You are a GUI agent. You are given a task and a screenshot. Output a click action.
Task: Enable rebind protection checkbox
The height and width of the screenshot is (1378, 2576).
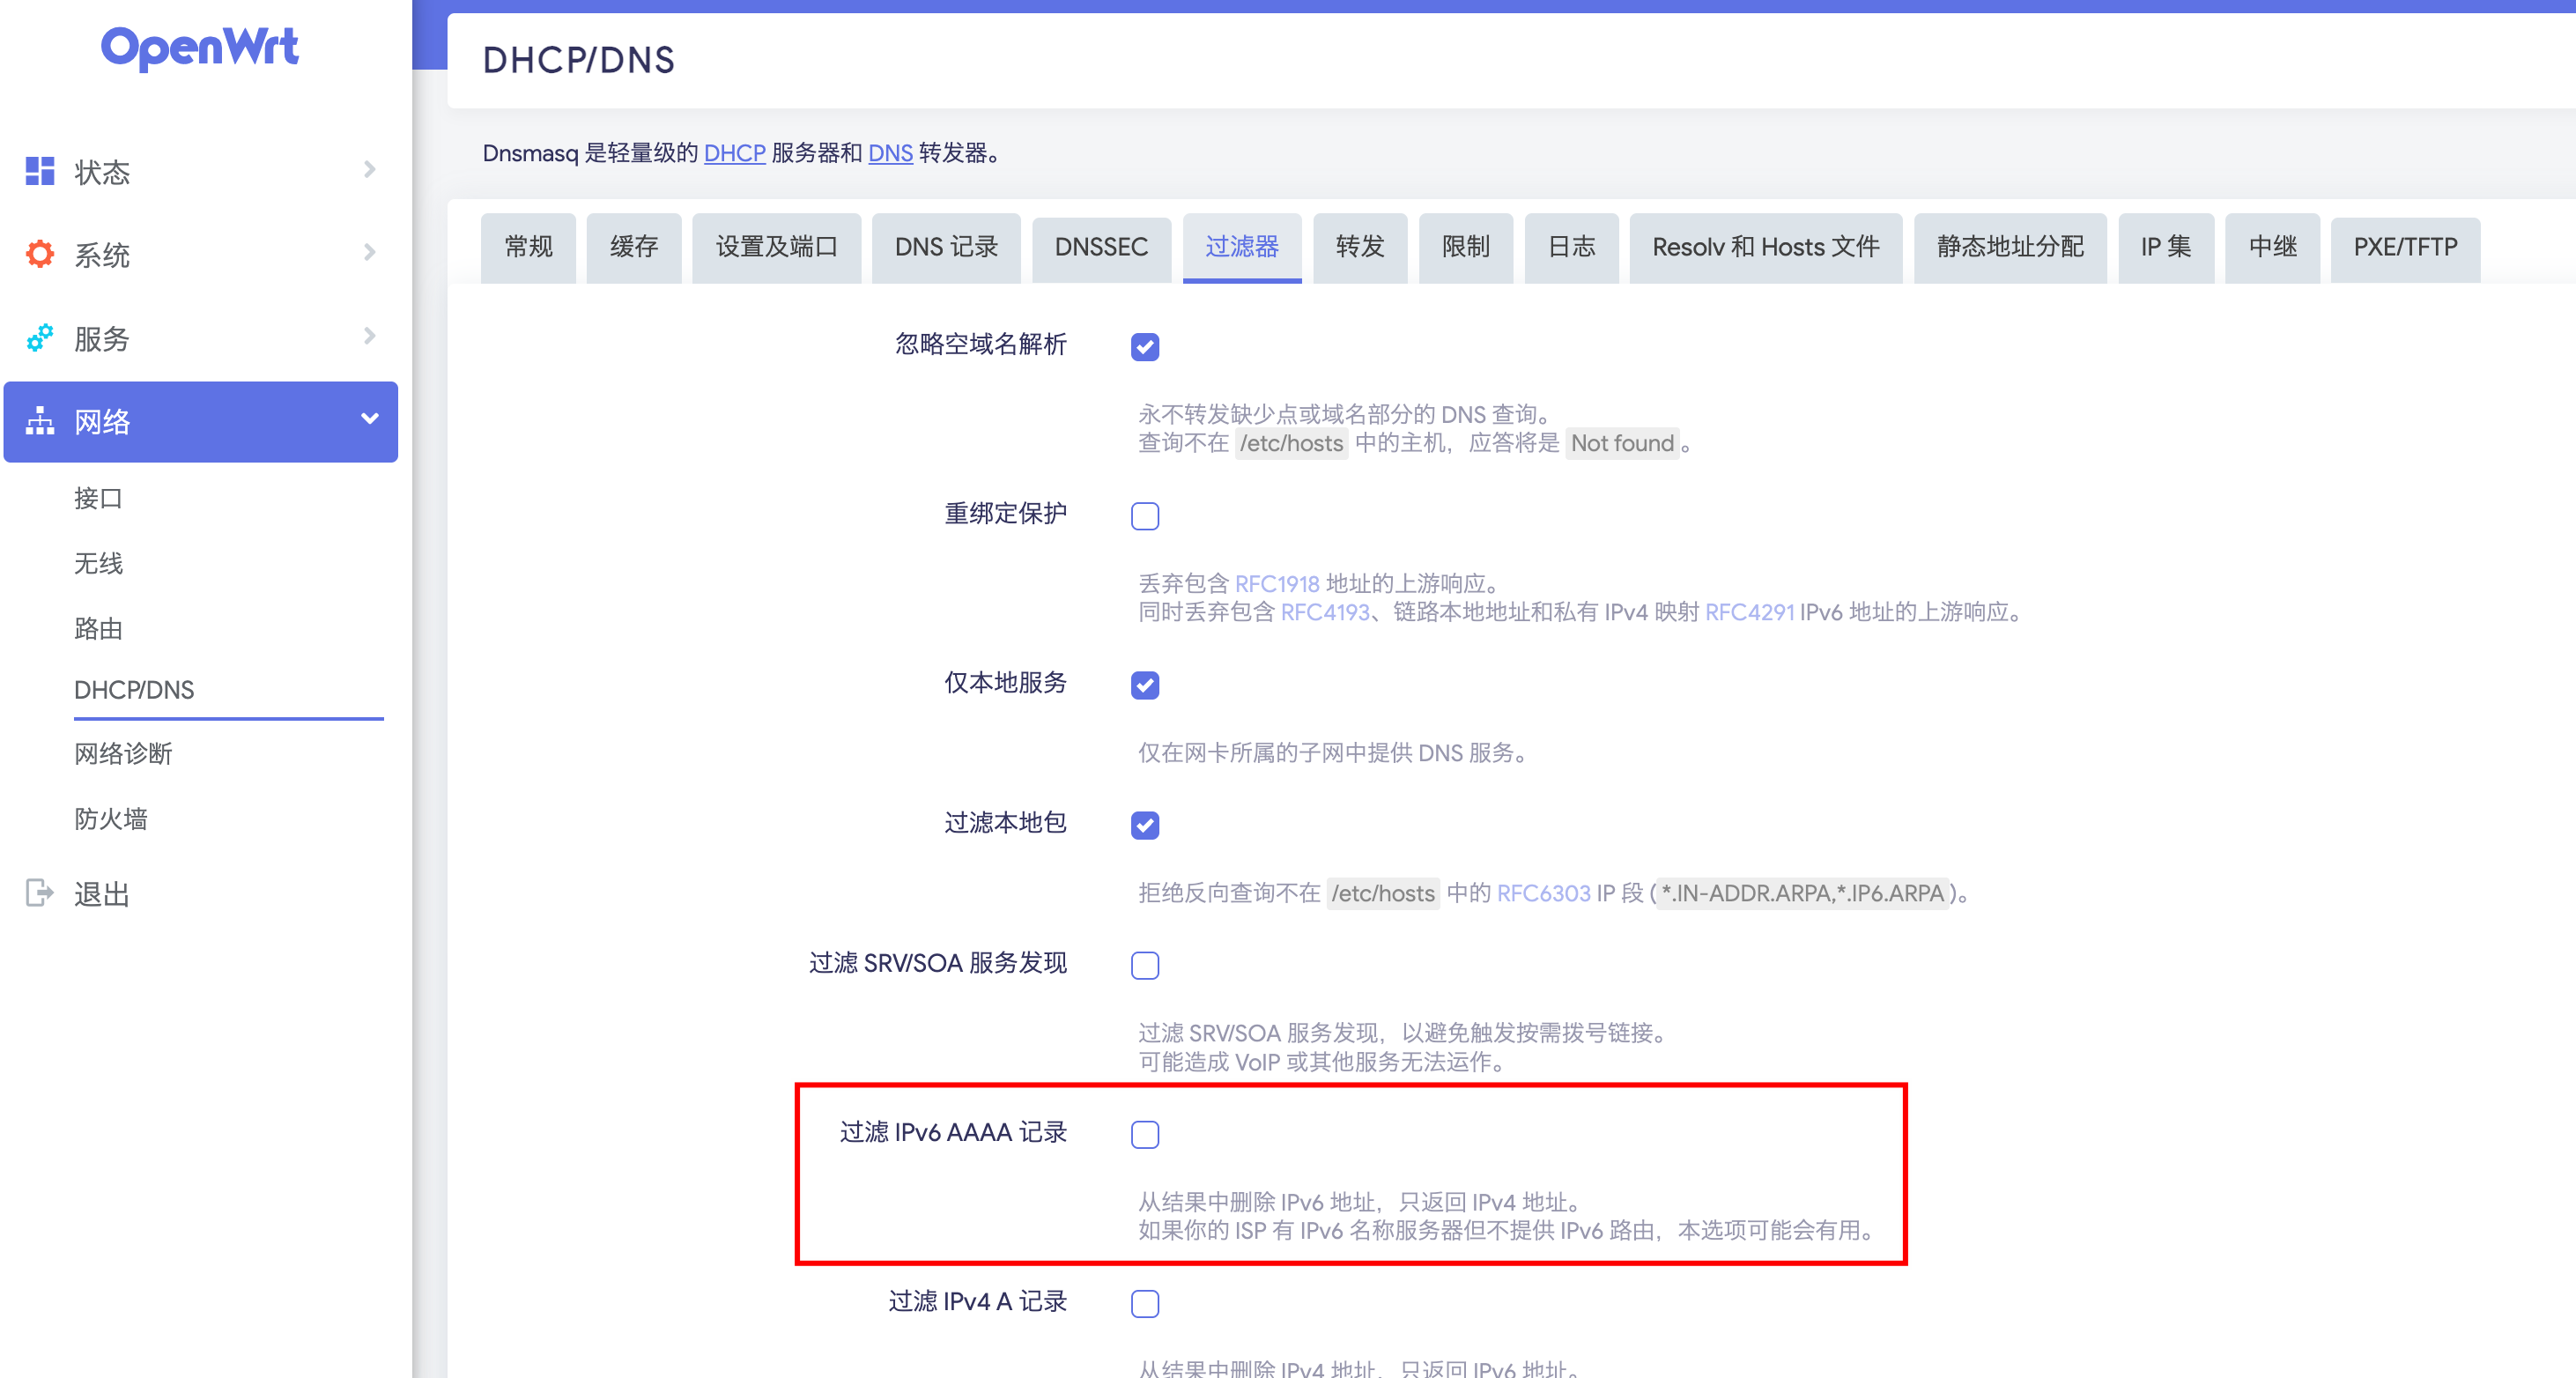1144,516
